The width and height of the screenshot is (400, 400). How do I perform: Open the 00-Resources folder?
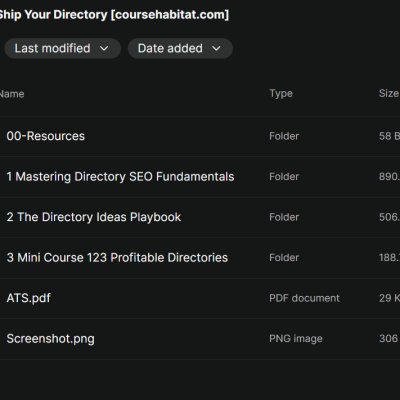tap(46, 136)
